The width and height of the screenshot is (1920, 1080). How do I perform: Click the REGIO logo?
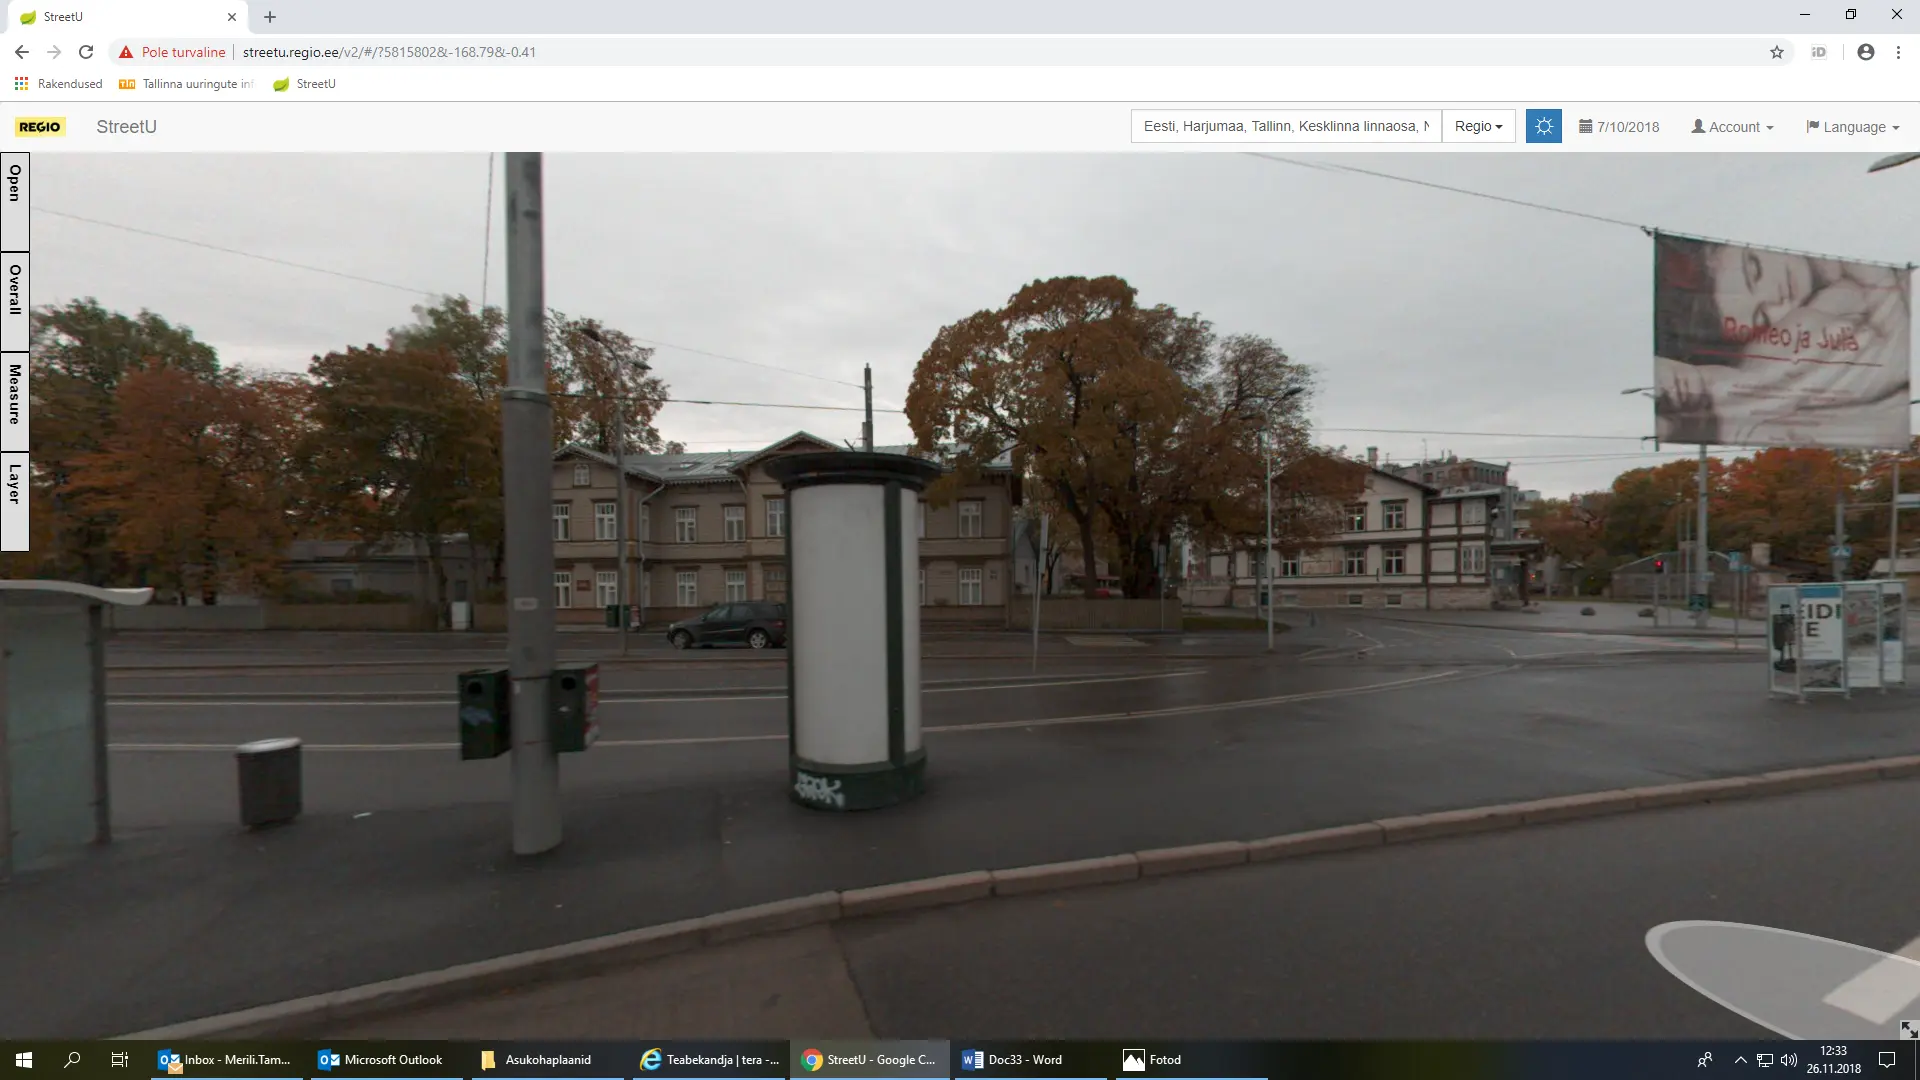(x=40, y=127)
